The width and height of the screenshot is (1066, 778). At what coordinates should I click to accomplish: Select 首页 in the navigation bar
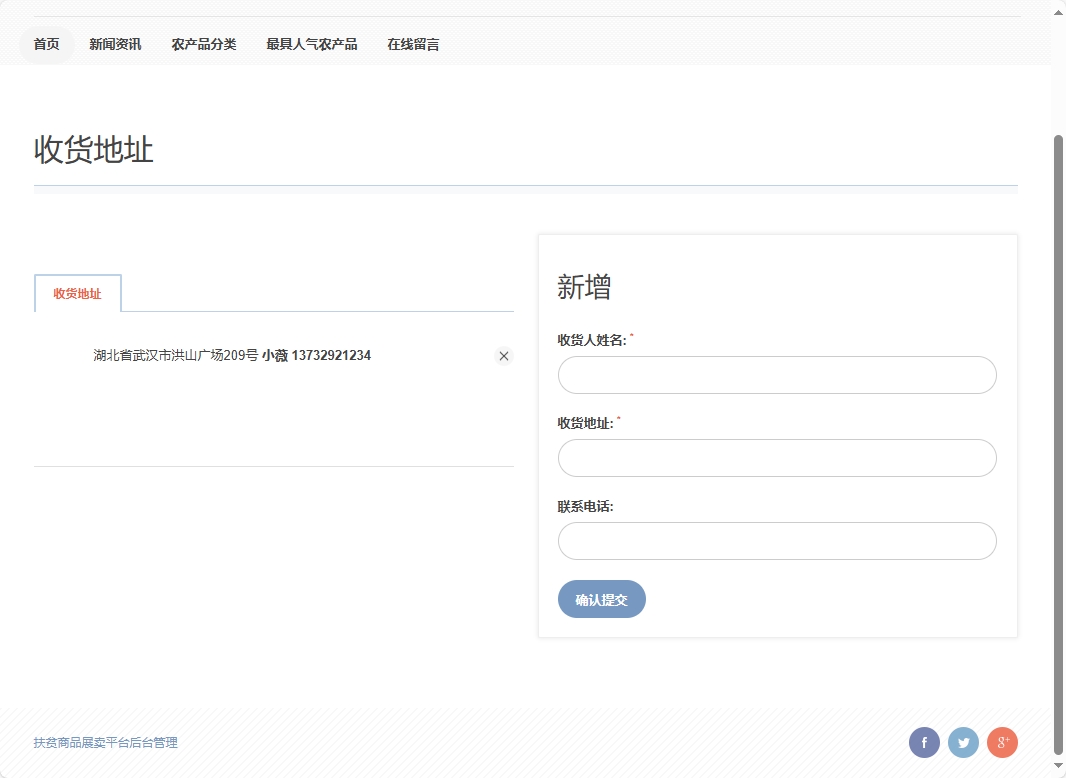pyautogui.click(x=46, y=43)
